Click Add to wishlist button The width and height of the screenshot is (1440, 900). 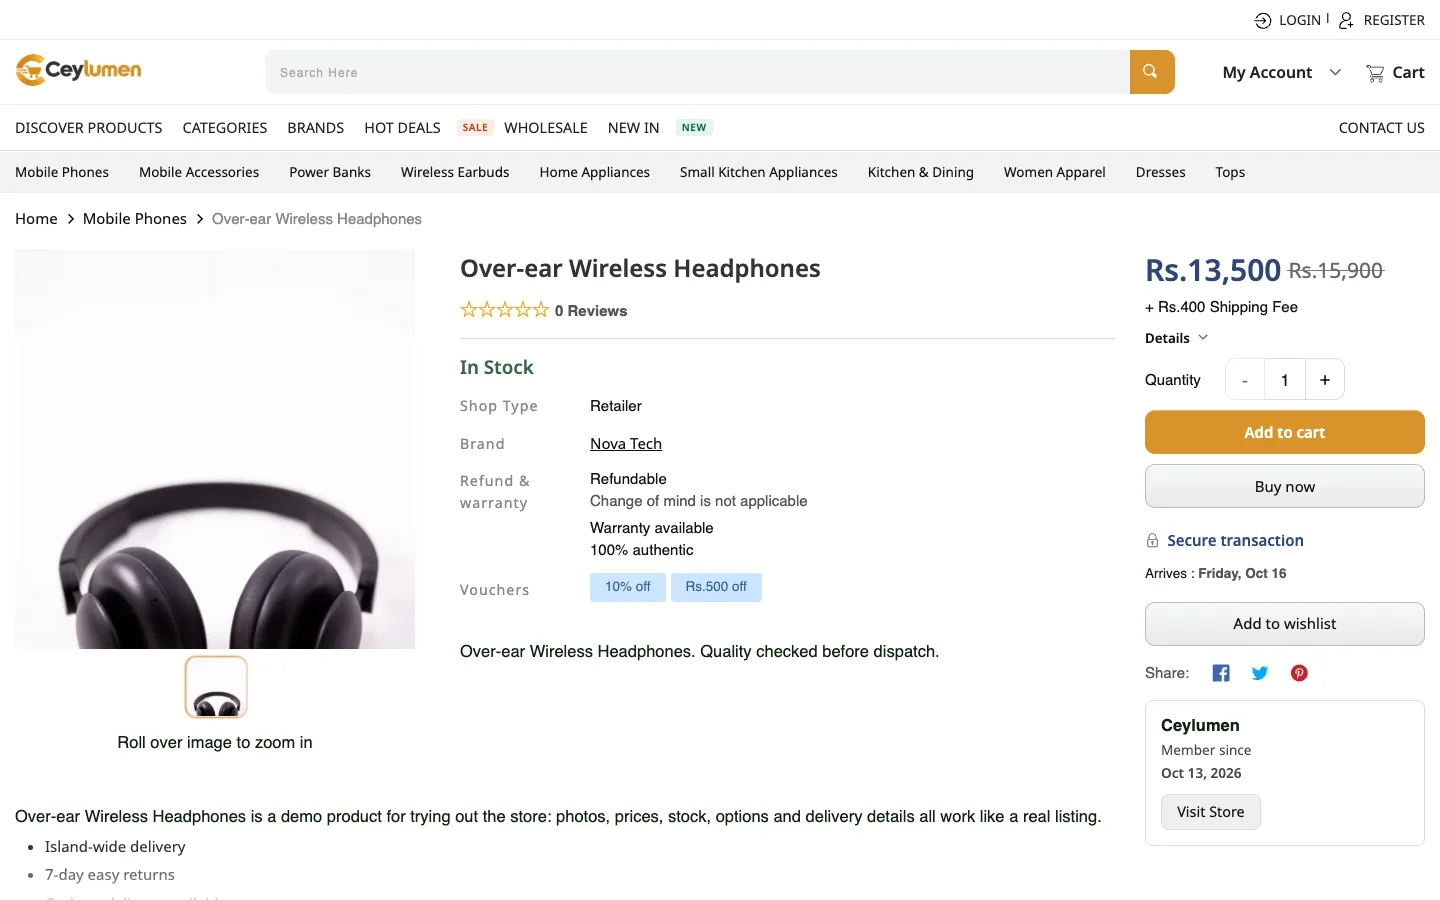click(x=1285, y=624)
